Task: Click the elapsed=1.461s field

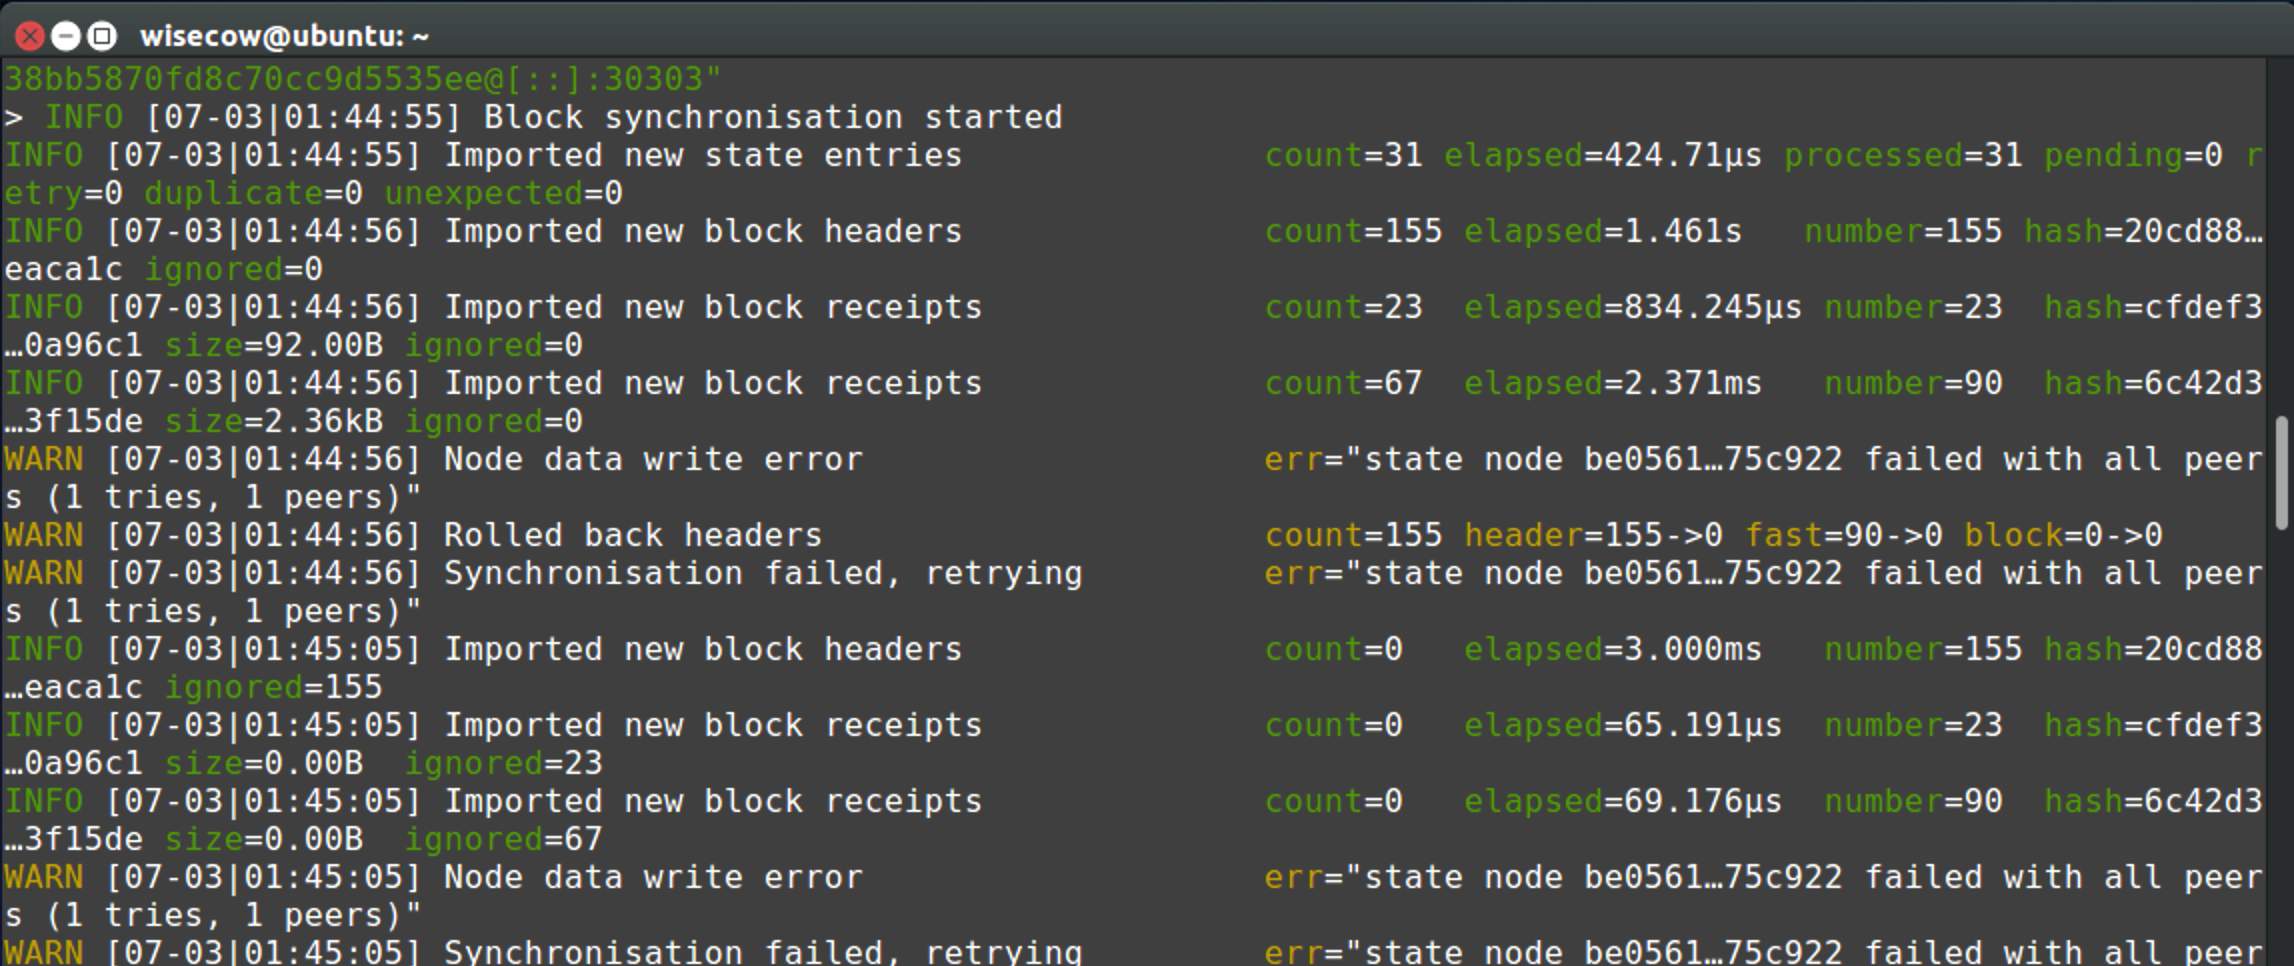Action: 1603,231
